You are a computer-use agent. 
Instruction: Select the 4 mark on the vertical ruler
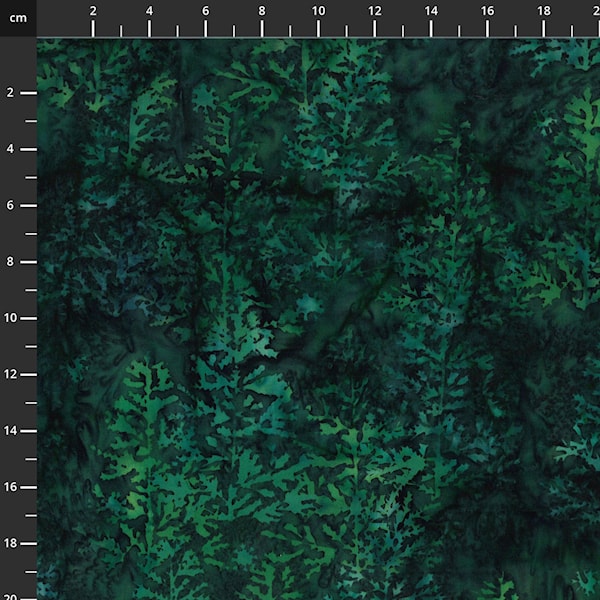(10, 149)
